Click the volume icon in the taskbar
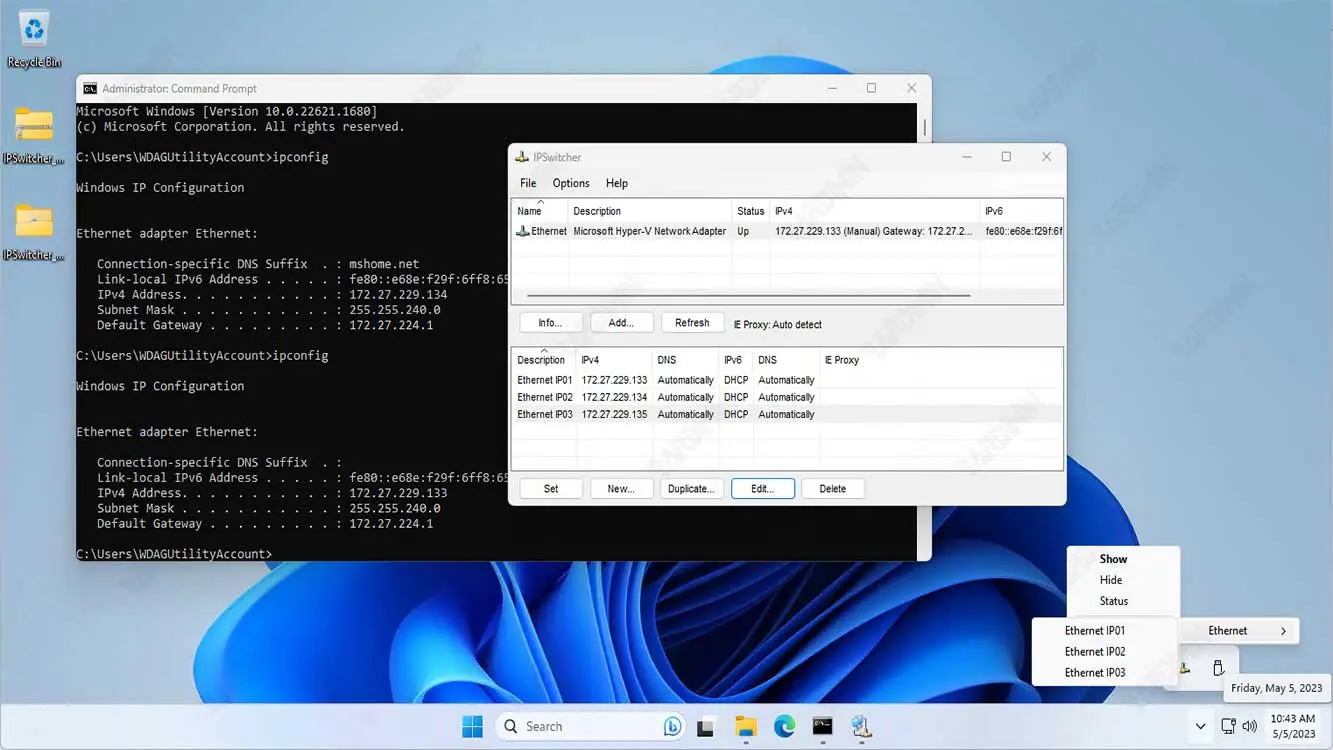This screenshot has height=750, width=1333. point(1249,726)
